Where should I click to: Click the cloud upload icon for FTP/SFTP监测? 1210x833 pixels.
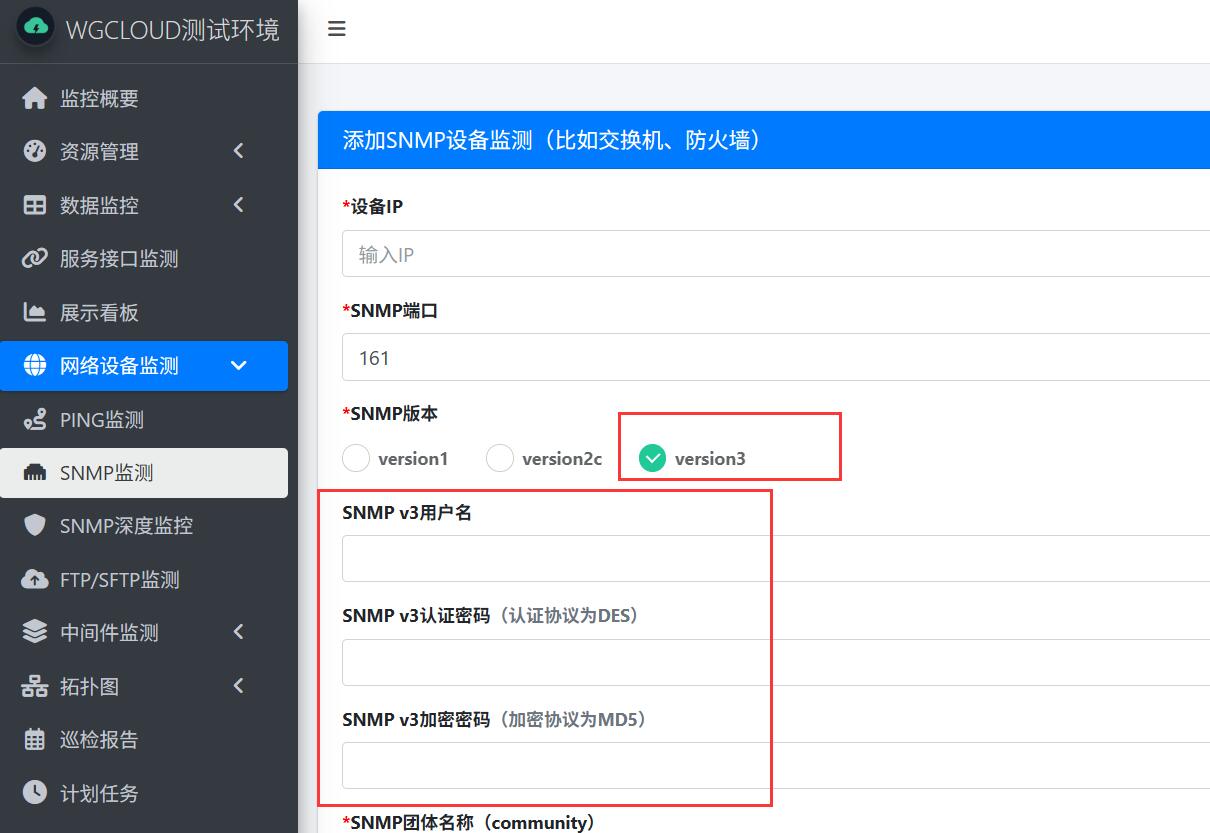click(35, 580)
